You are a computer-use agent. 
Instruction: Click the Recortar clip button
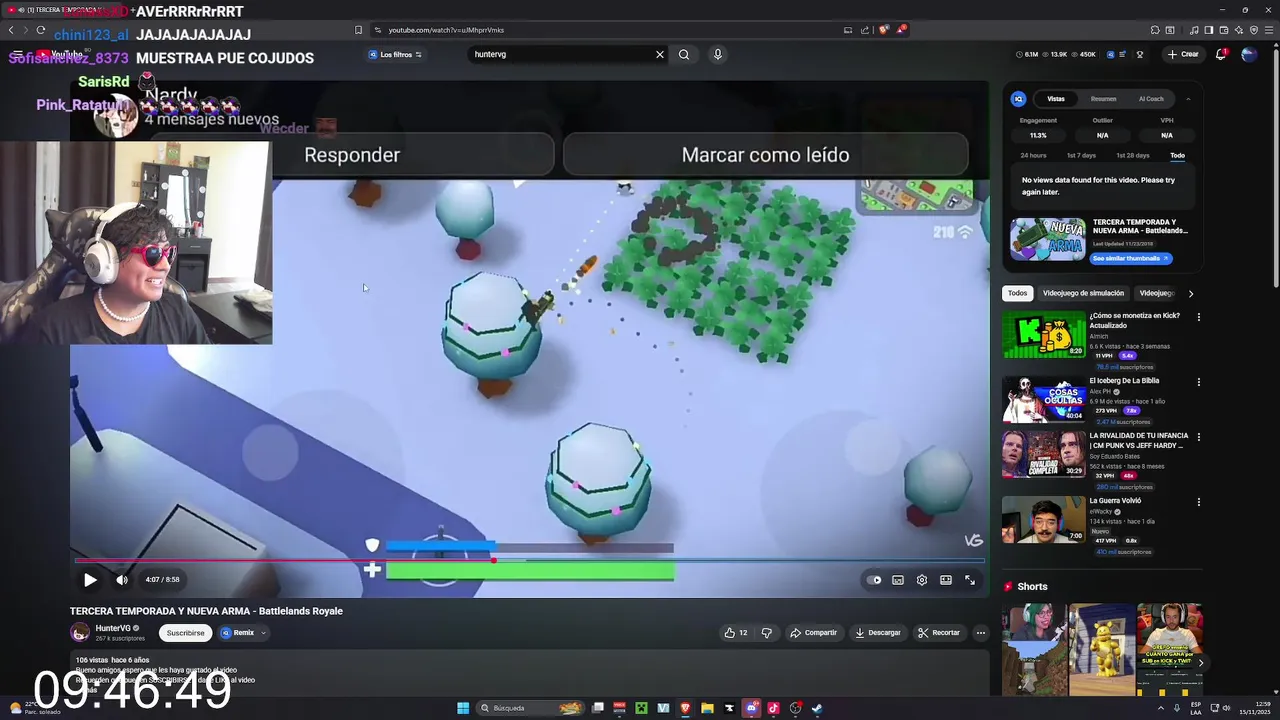point(939,633)
